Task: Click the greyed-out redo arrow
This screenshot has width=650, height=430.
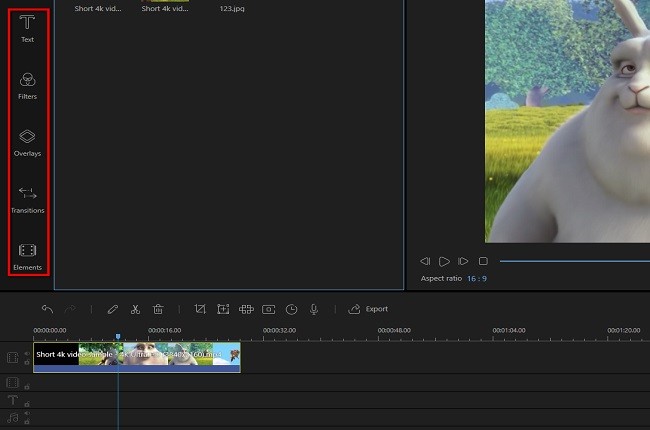Action: click(70, 309)
